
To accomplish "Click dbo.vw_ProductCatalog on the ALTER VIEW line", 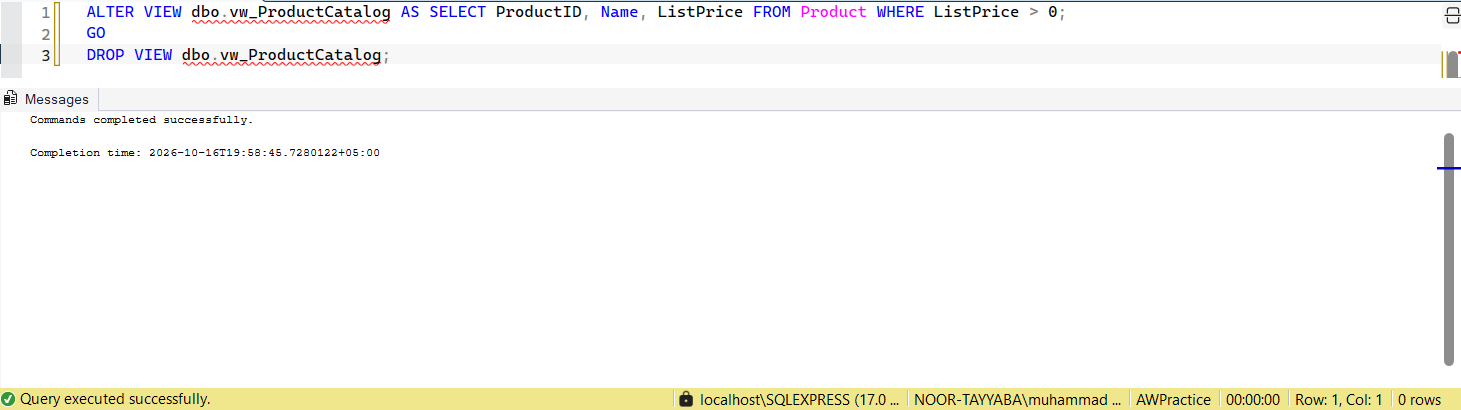I will click(x=291, y=14).
